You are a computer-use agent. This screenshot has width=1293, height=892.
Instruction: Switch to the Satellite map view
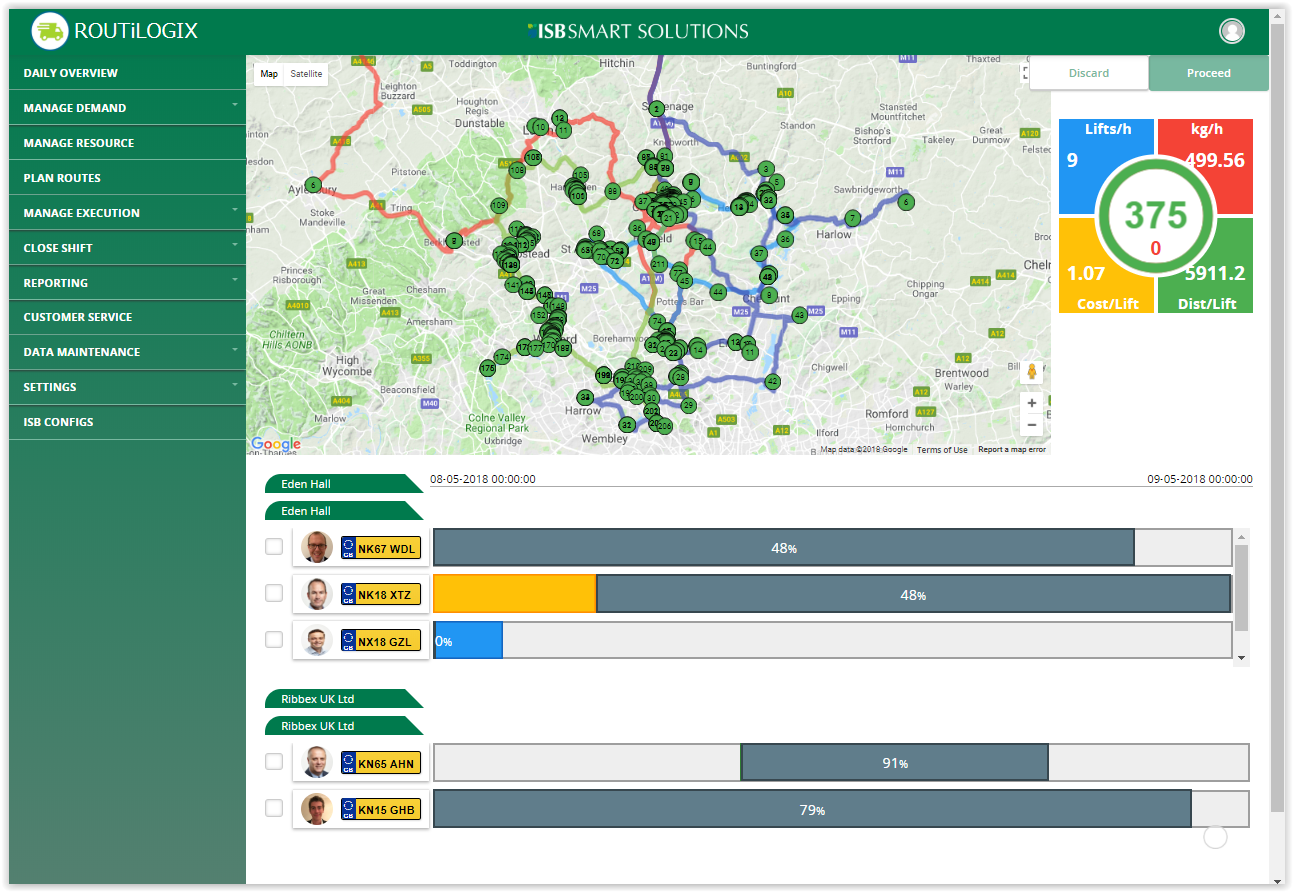[x=305, y=74]
